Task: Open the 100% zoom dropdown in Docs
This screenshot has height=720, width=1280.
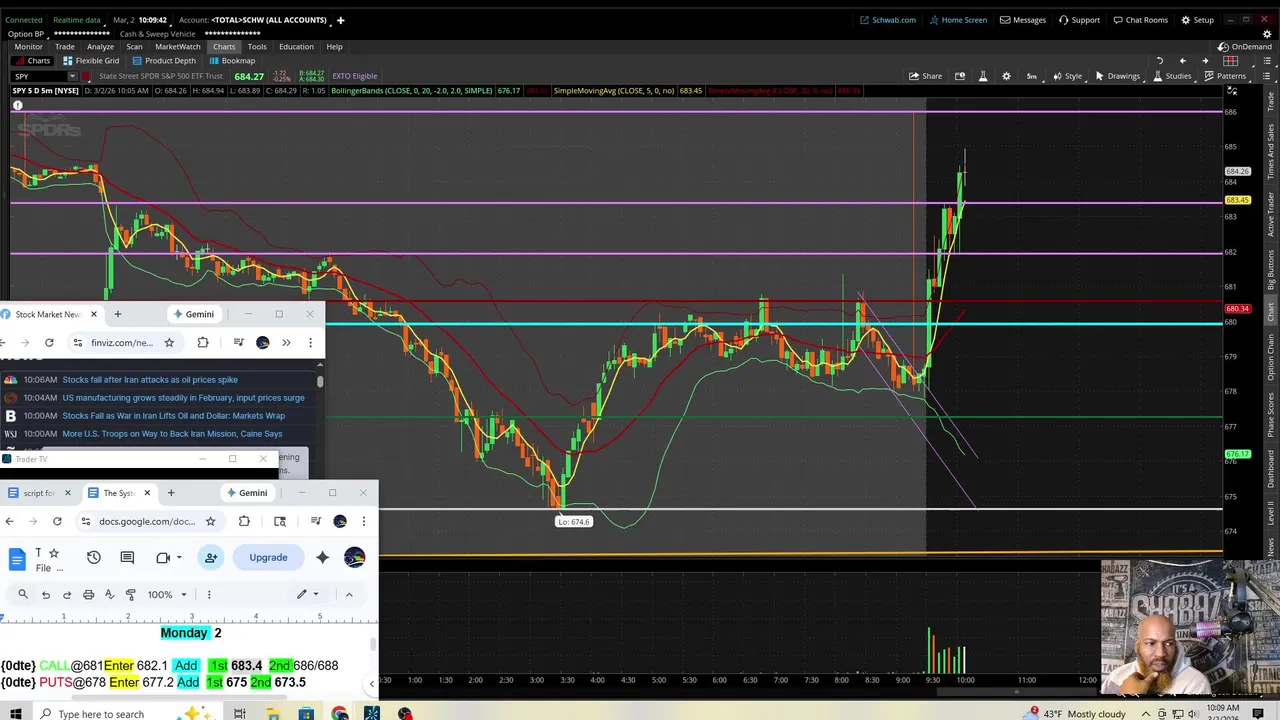Action: click(167, 595)
